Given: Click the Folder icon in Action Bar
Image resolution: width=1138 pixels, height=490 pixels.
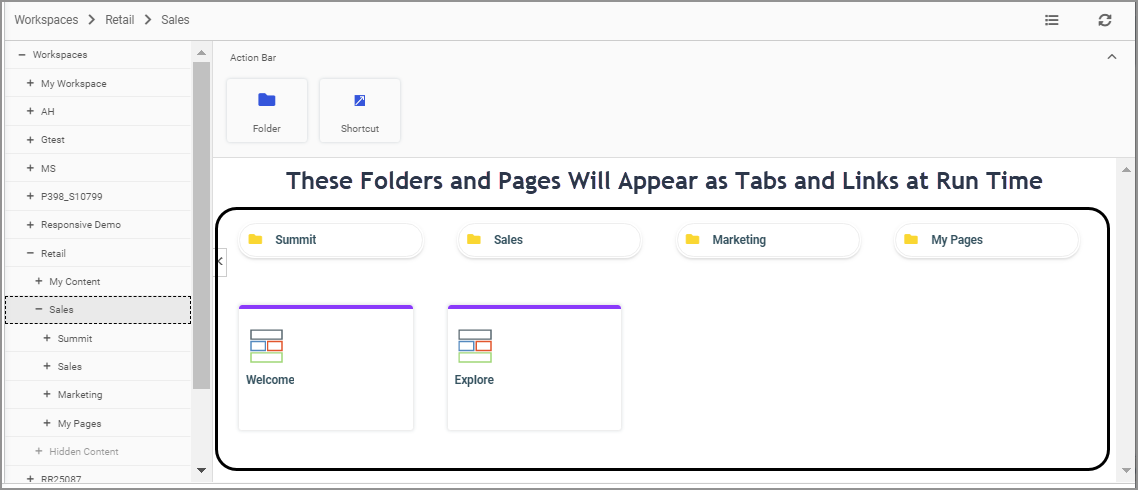Looking at the screenshot, I should pos(266,100).
